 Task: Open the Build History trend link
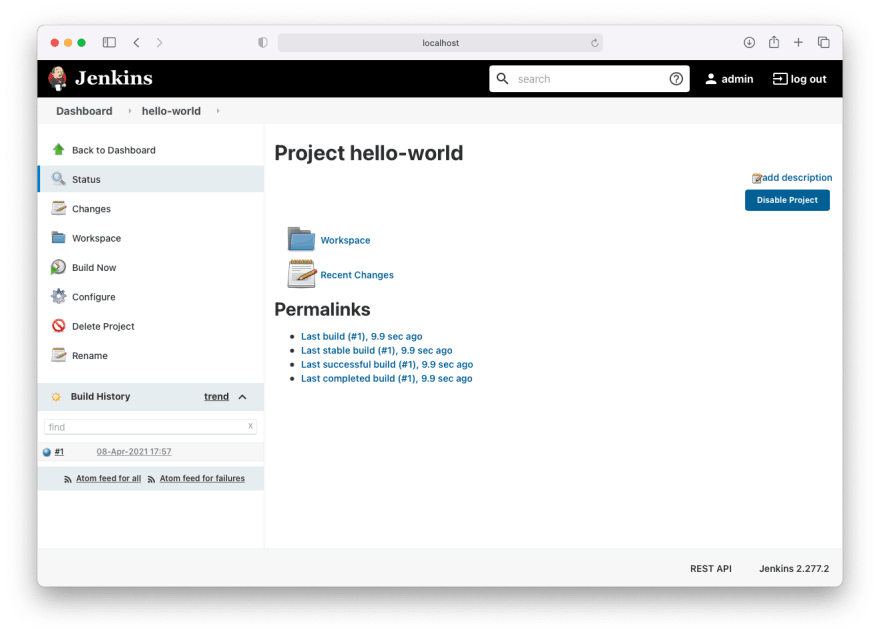pos(216,396)
